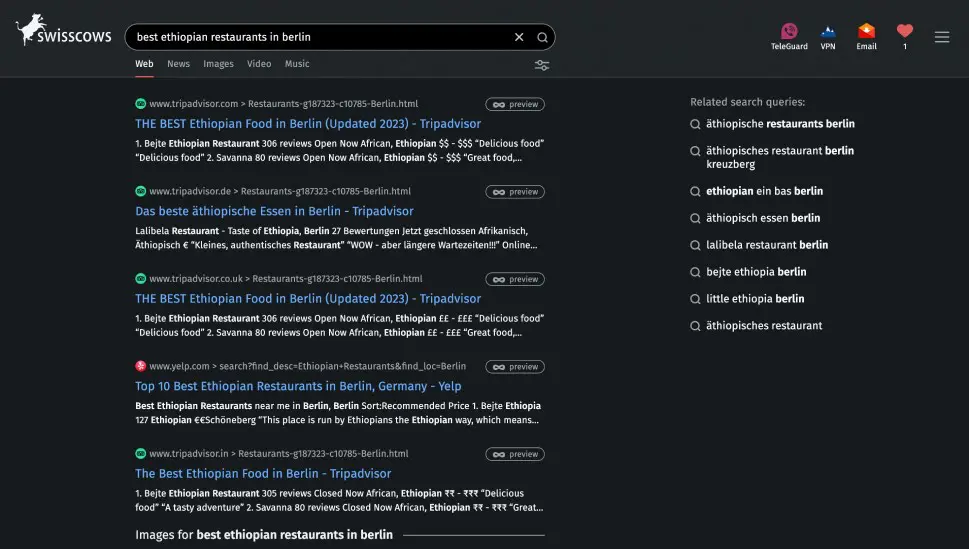Screen dimensions: 969x549
Task: Click the 'Related search queries:' label
Action: tap(747, 102)
